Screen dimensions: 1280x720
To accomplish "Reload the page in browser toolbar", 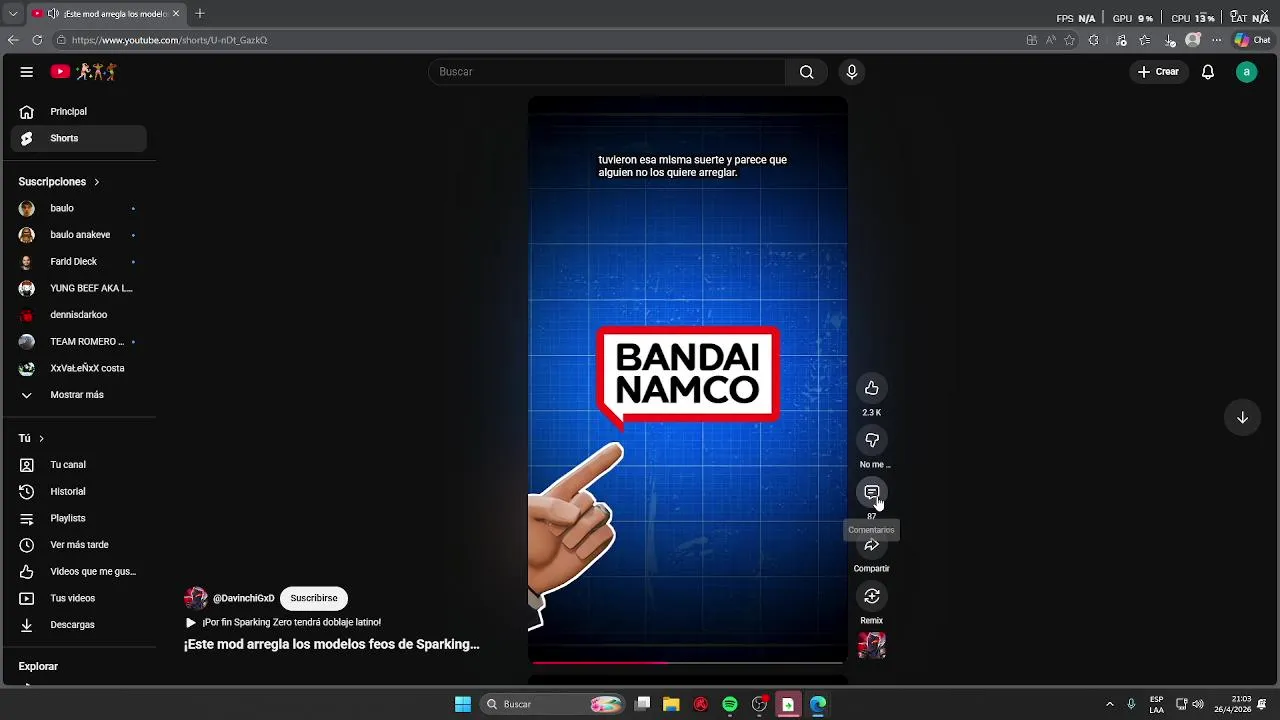I will [x=37, y=40].
